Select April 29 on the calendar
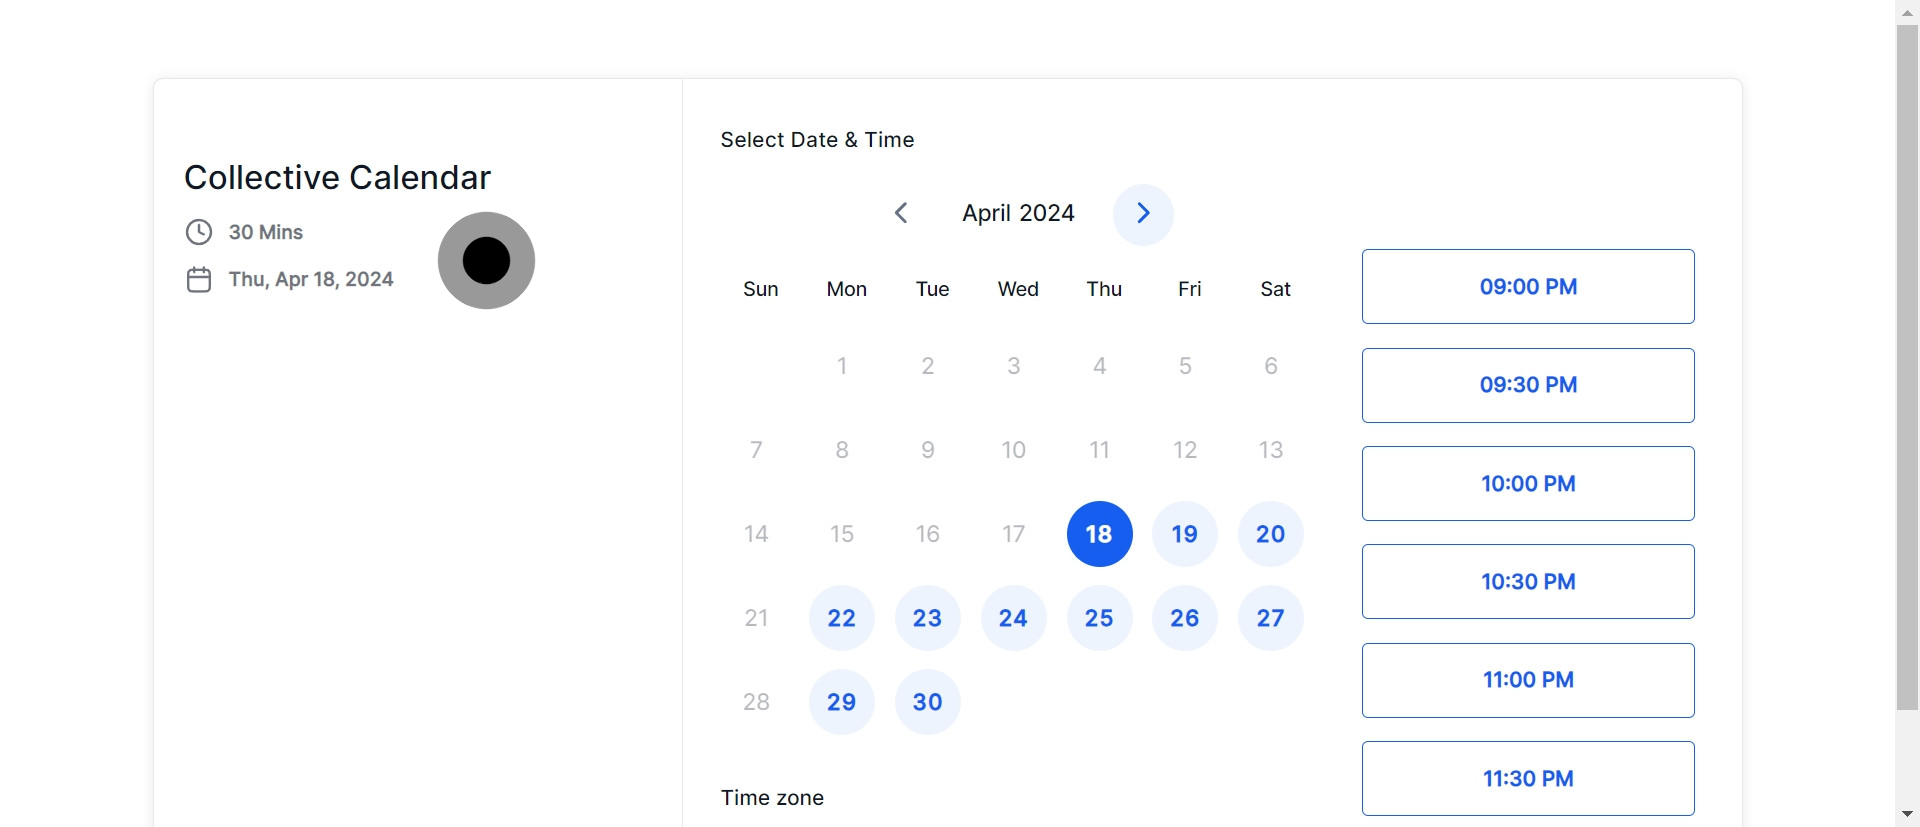This screenshot has height=827, width=1920. point(842,702)
